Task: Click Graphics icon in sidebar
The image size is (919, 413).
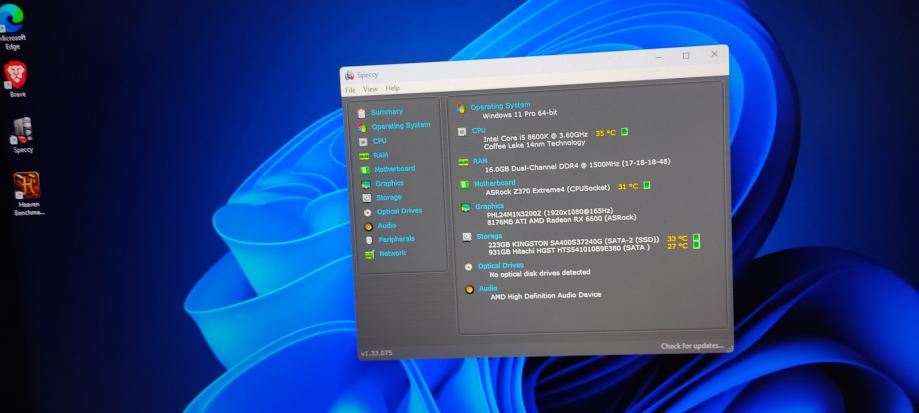Action: click(365, 184)
